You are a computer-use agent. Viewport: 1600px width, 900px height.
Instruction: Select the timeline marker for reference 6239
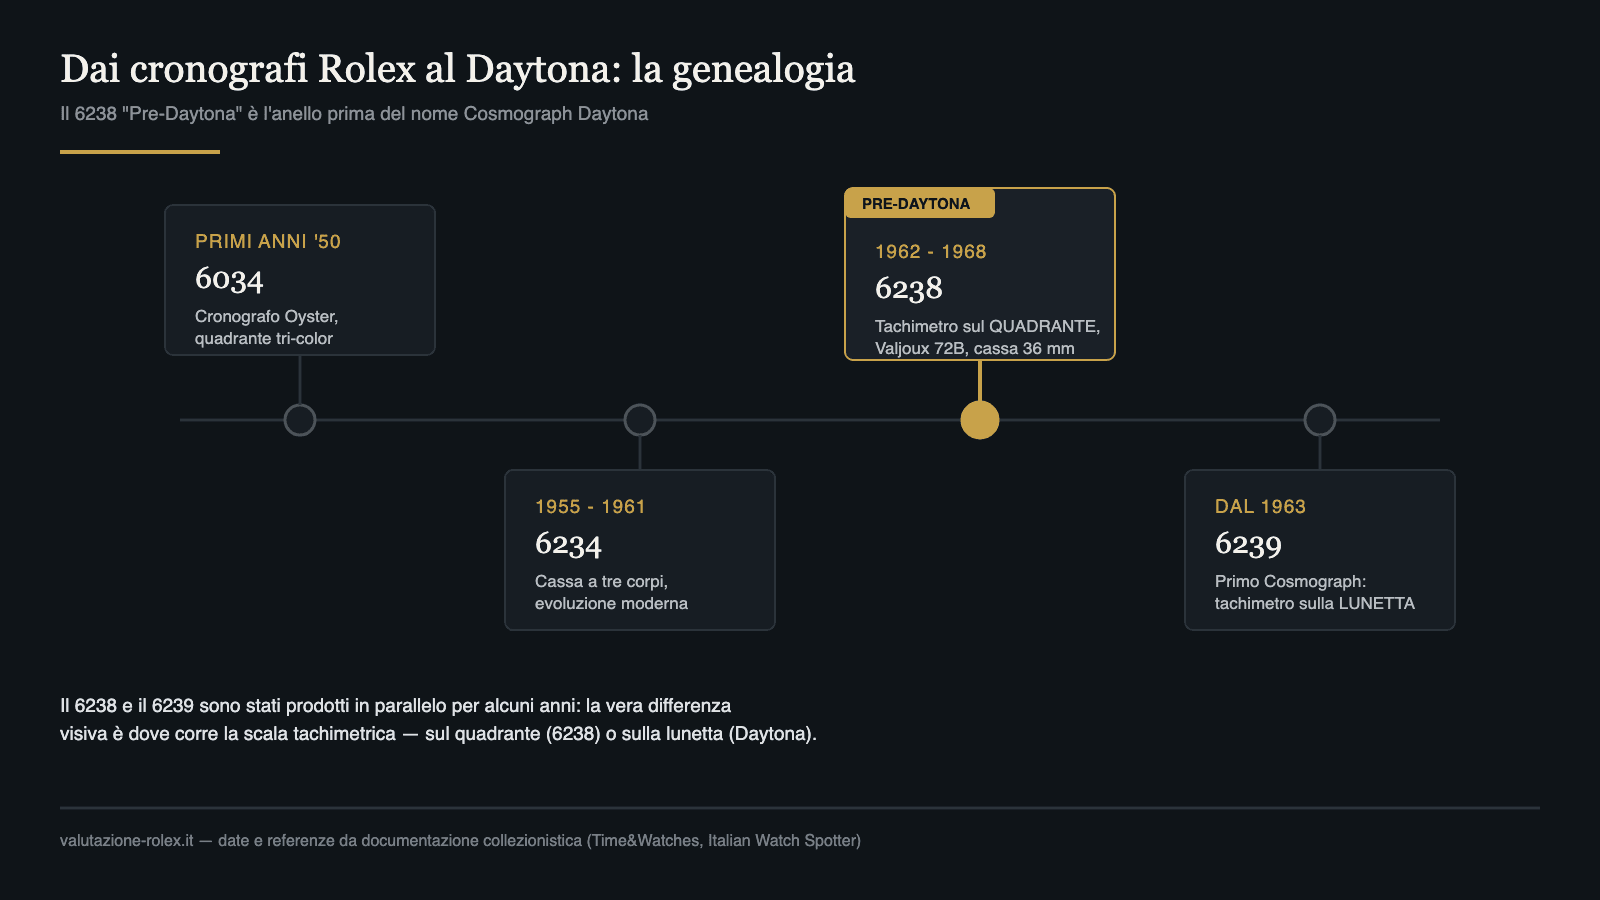(x=1320, y=420)
